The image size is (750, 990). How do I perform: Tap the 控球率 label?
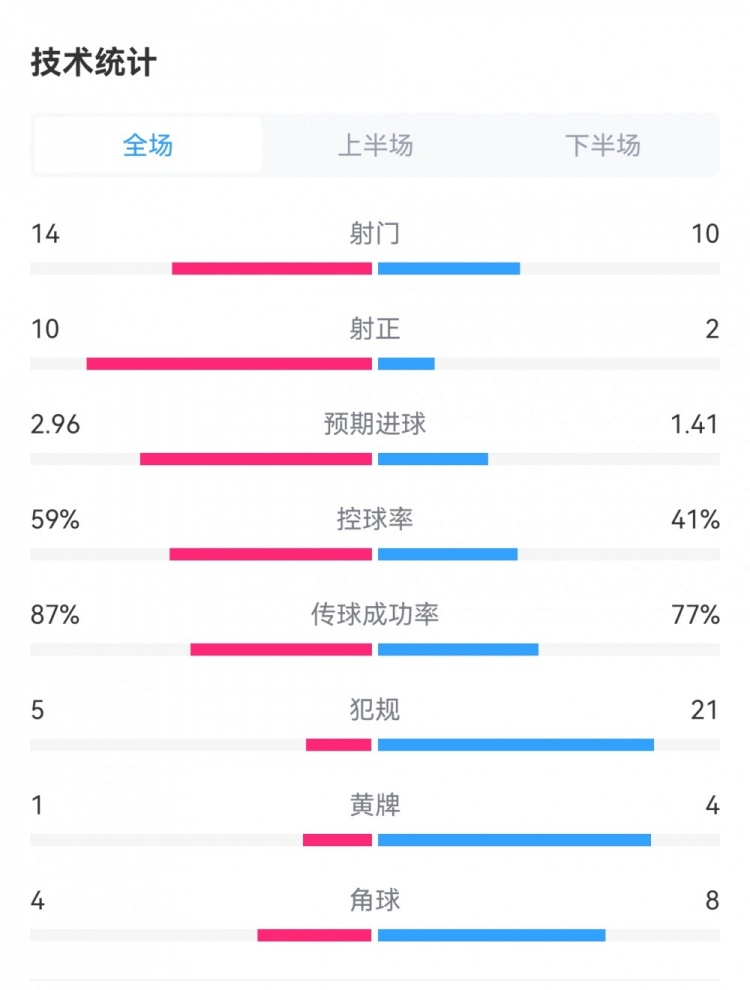(375, 519)
